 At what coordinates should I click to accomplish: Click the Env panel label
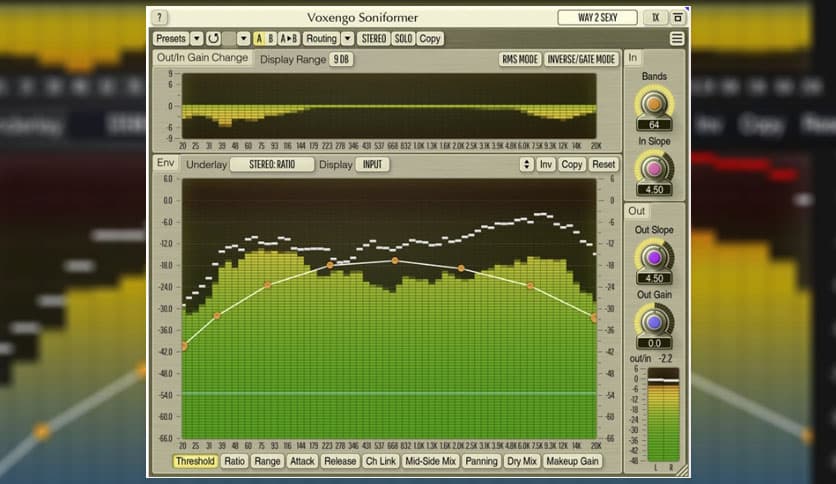coord(166,163)
